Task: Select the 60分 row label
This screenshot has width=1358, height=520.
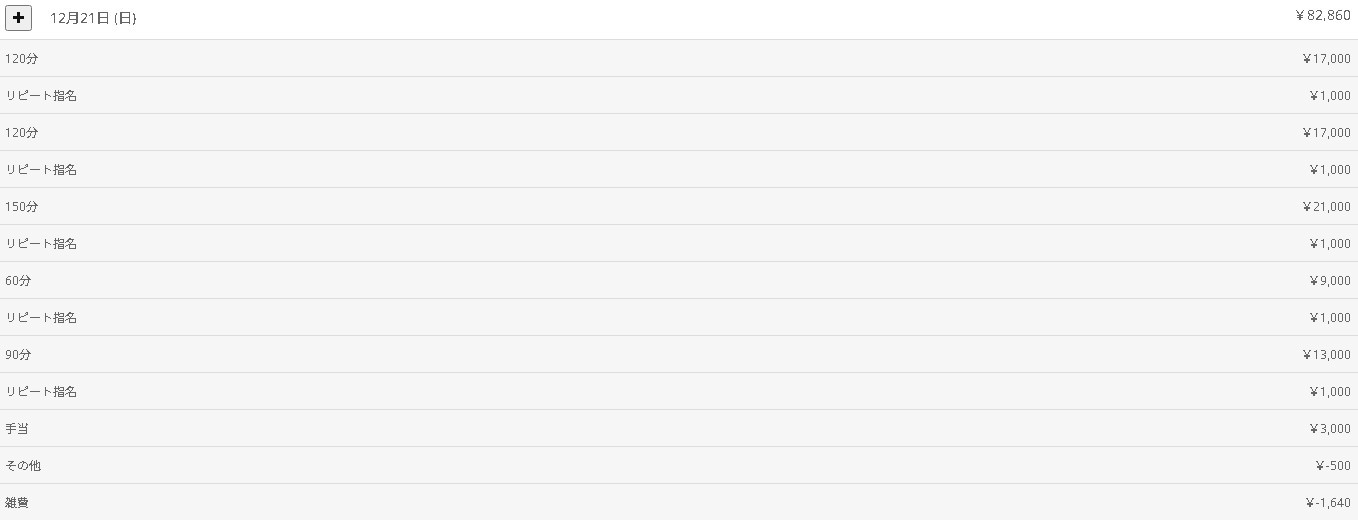Action: (18, 281)
